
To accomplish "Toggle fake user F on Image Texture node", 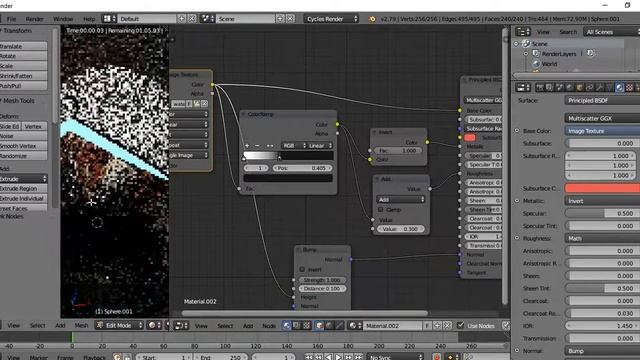I will pyautogui.click(x=189, y=104).
